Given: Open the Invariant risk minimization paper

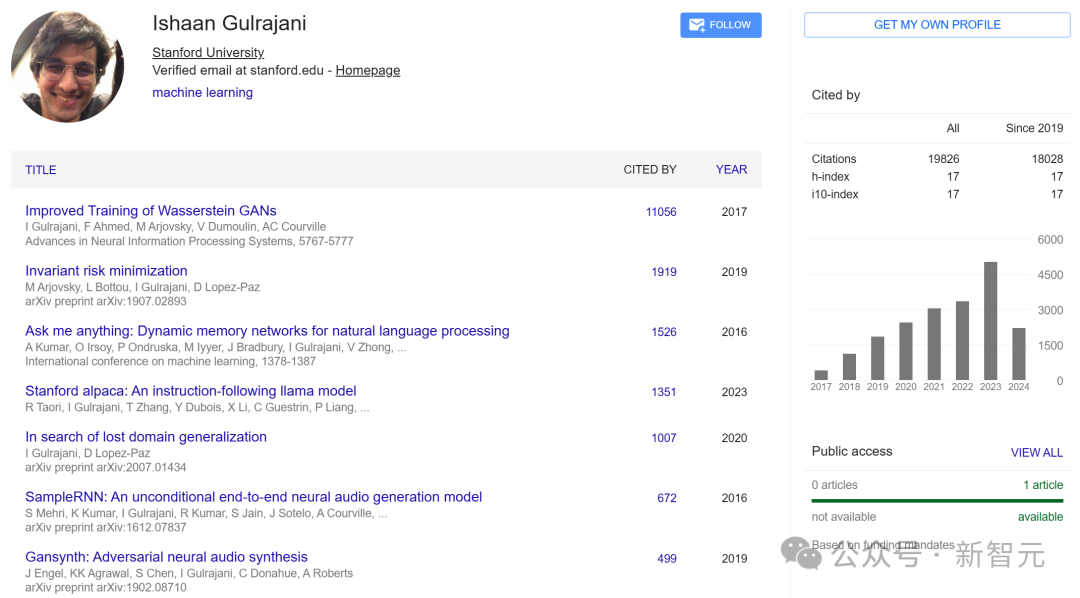Looking at the screenshot, I should (106, 271).
